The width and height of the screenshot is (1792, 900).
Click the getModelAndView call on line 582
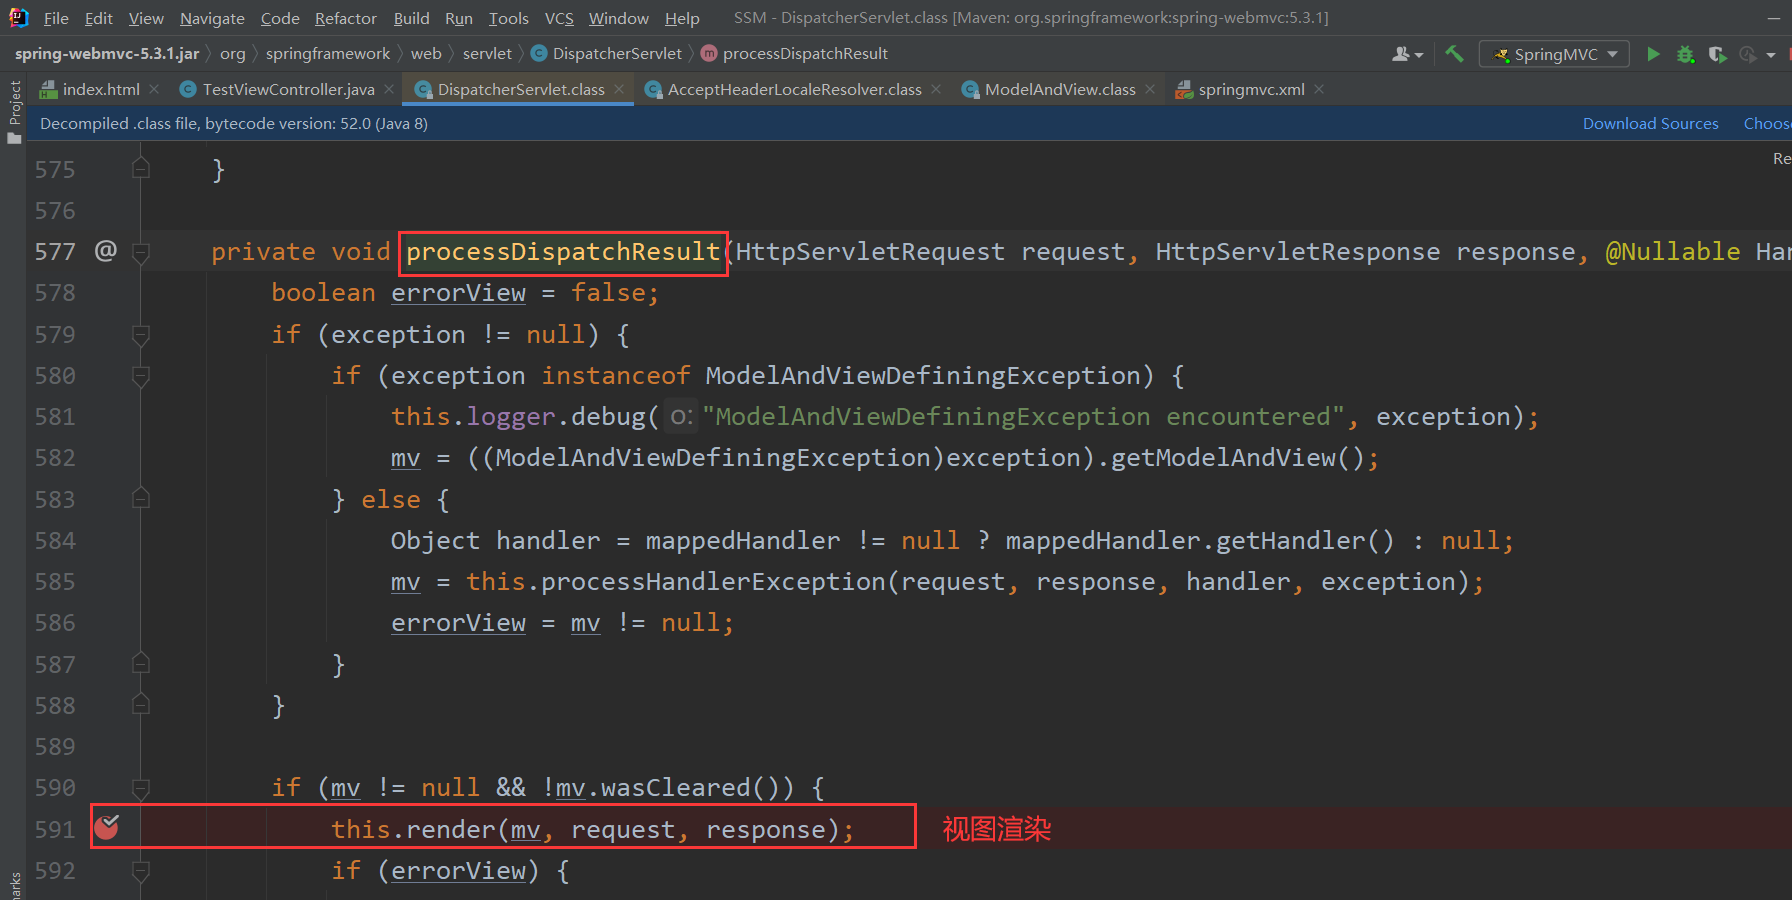point(1223,458)
